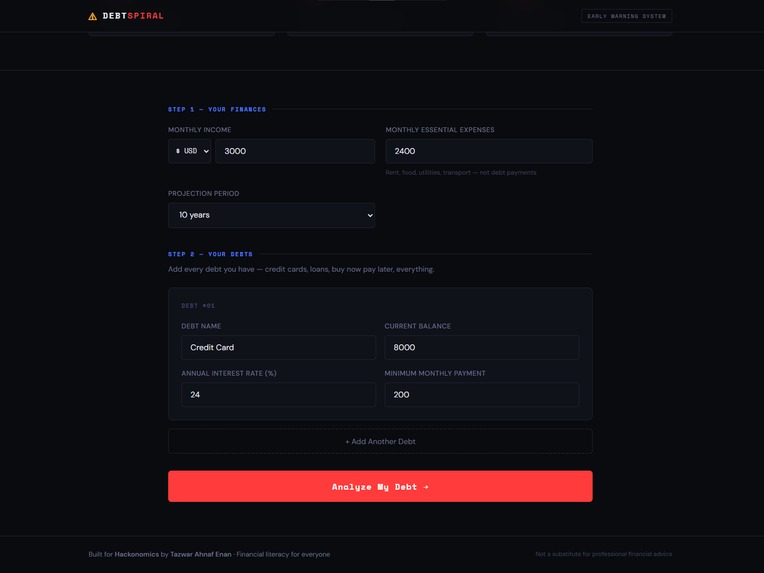This screenshot has width=764, height=573.
Task: Focus the Monthly Income field showing 3000
Action: coord(295,151)
